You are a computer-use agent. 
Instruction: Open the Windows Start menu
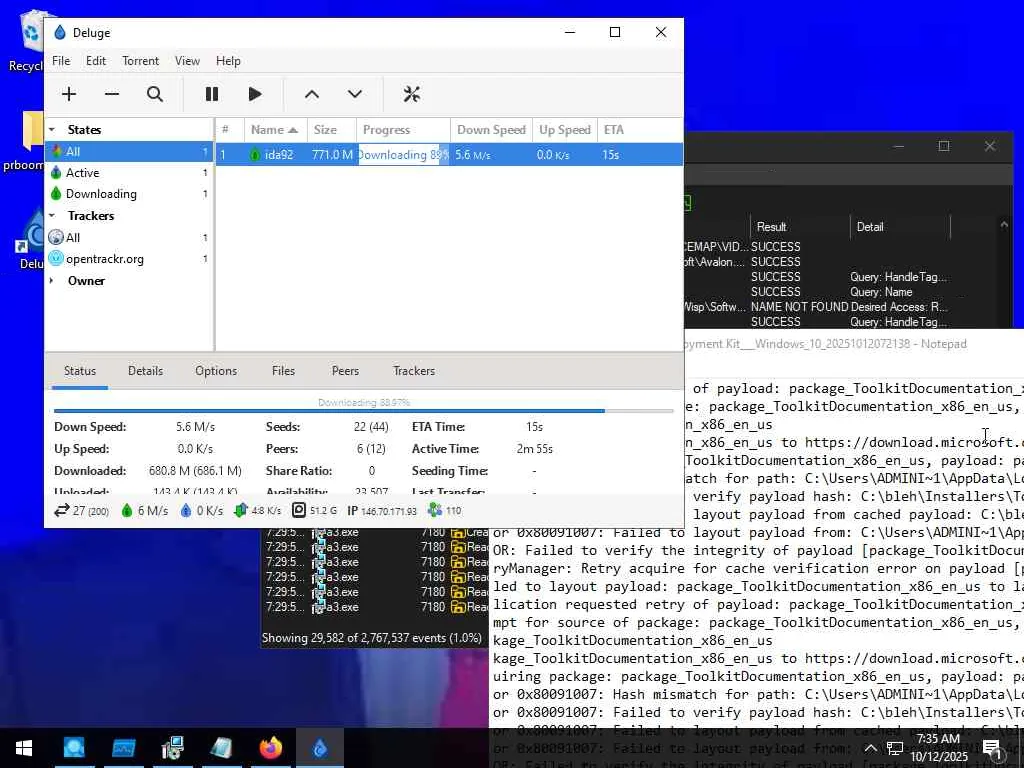tap(24, 748)
